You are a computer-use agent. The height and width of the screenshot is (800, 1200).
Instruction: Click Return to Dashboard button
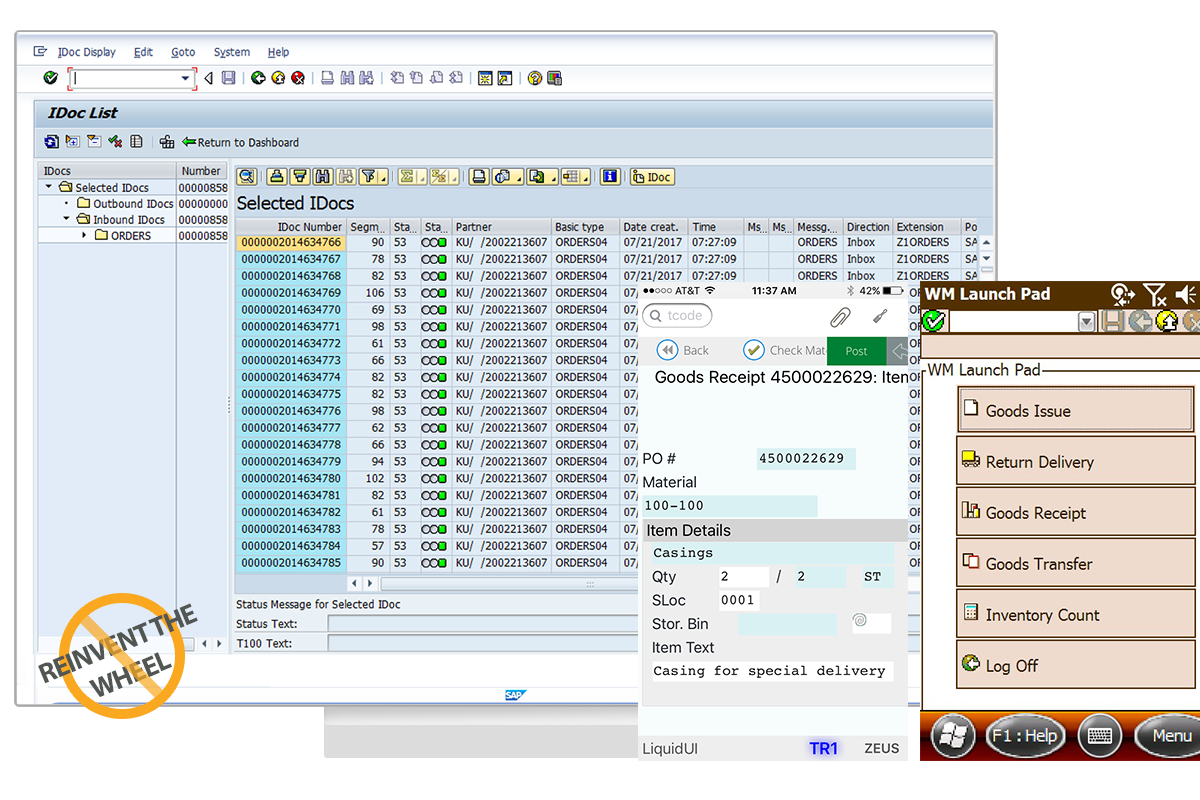pyautogui.click(x=240, y=142)
